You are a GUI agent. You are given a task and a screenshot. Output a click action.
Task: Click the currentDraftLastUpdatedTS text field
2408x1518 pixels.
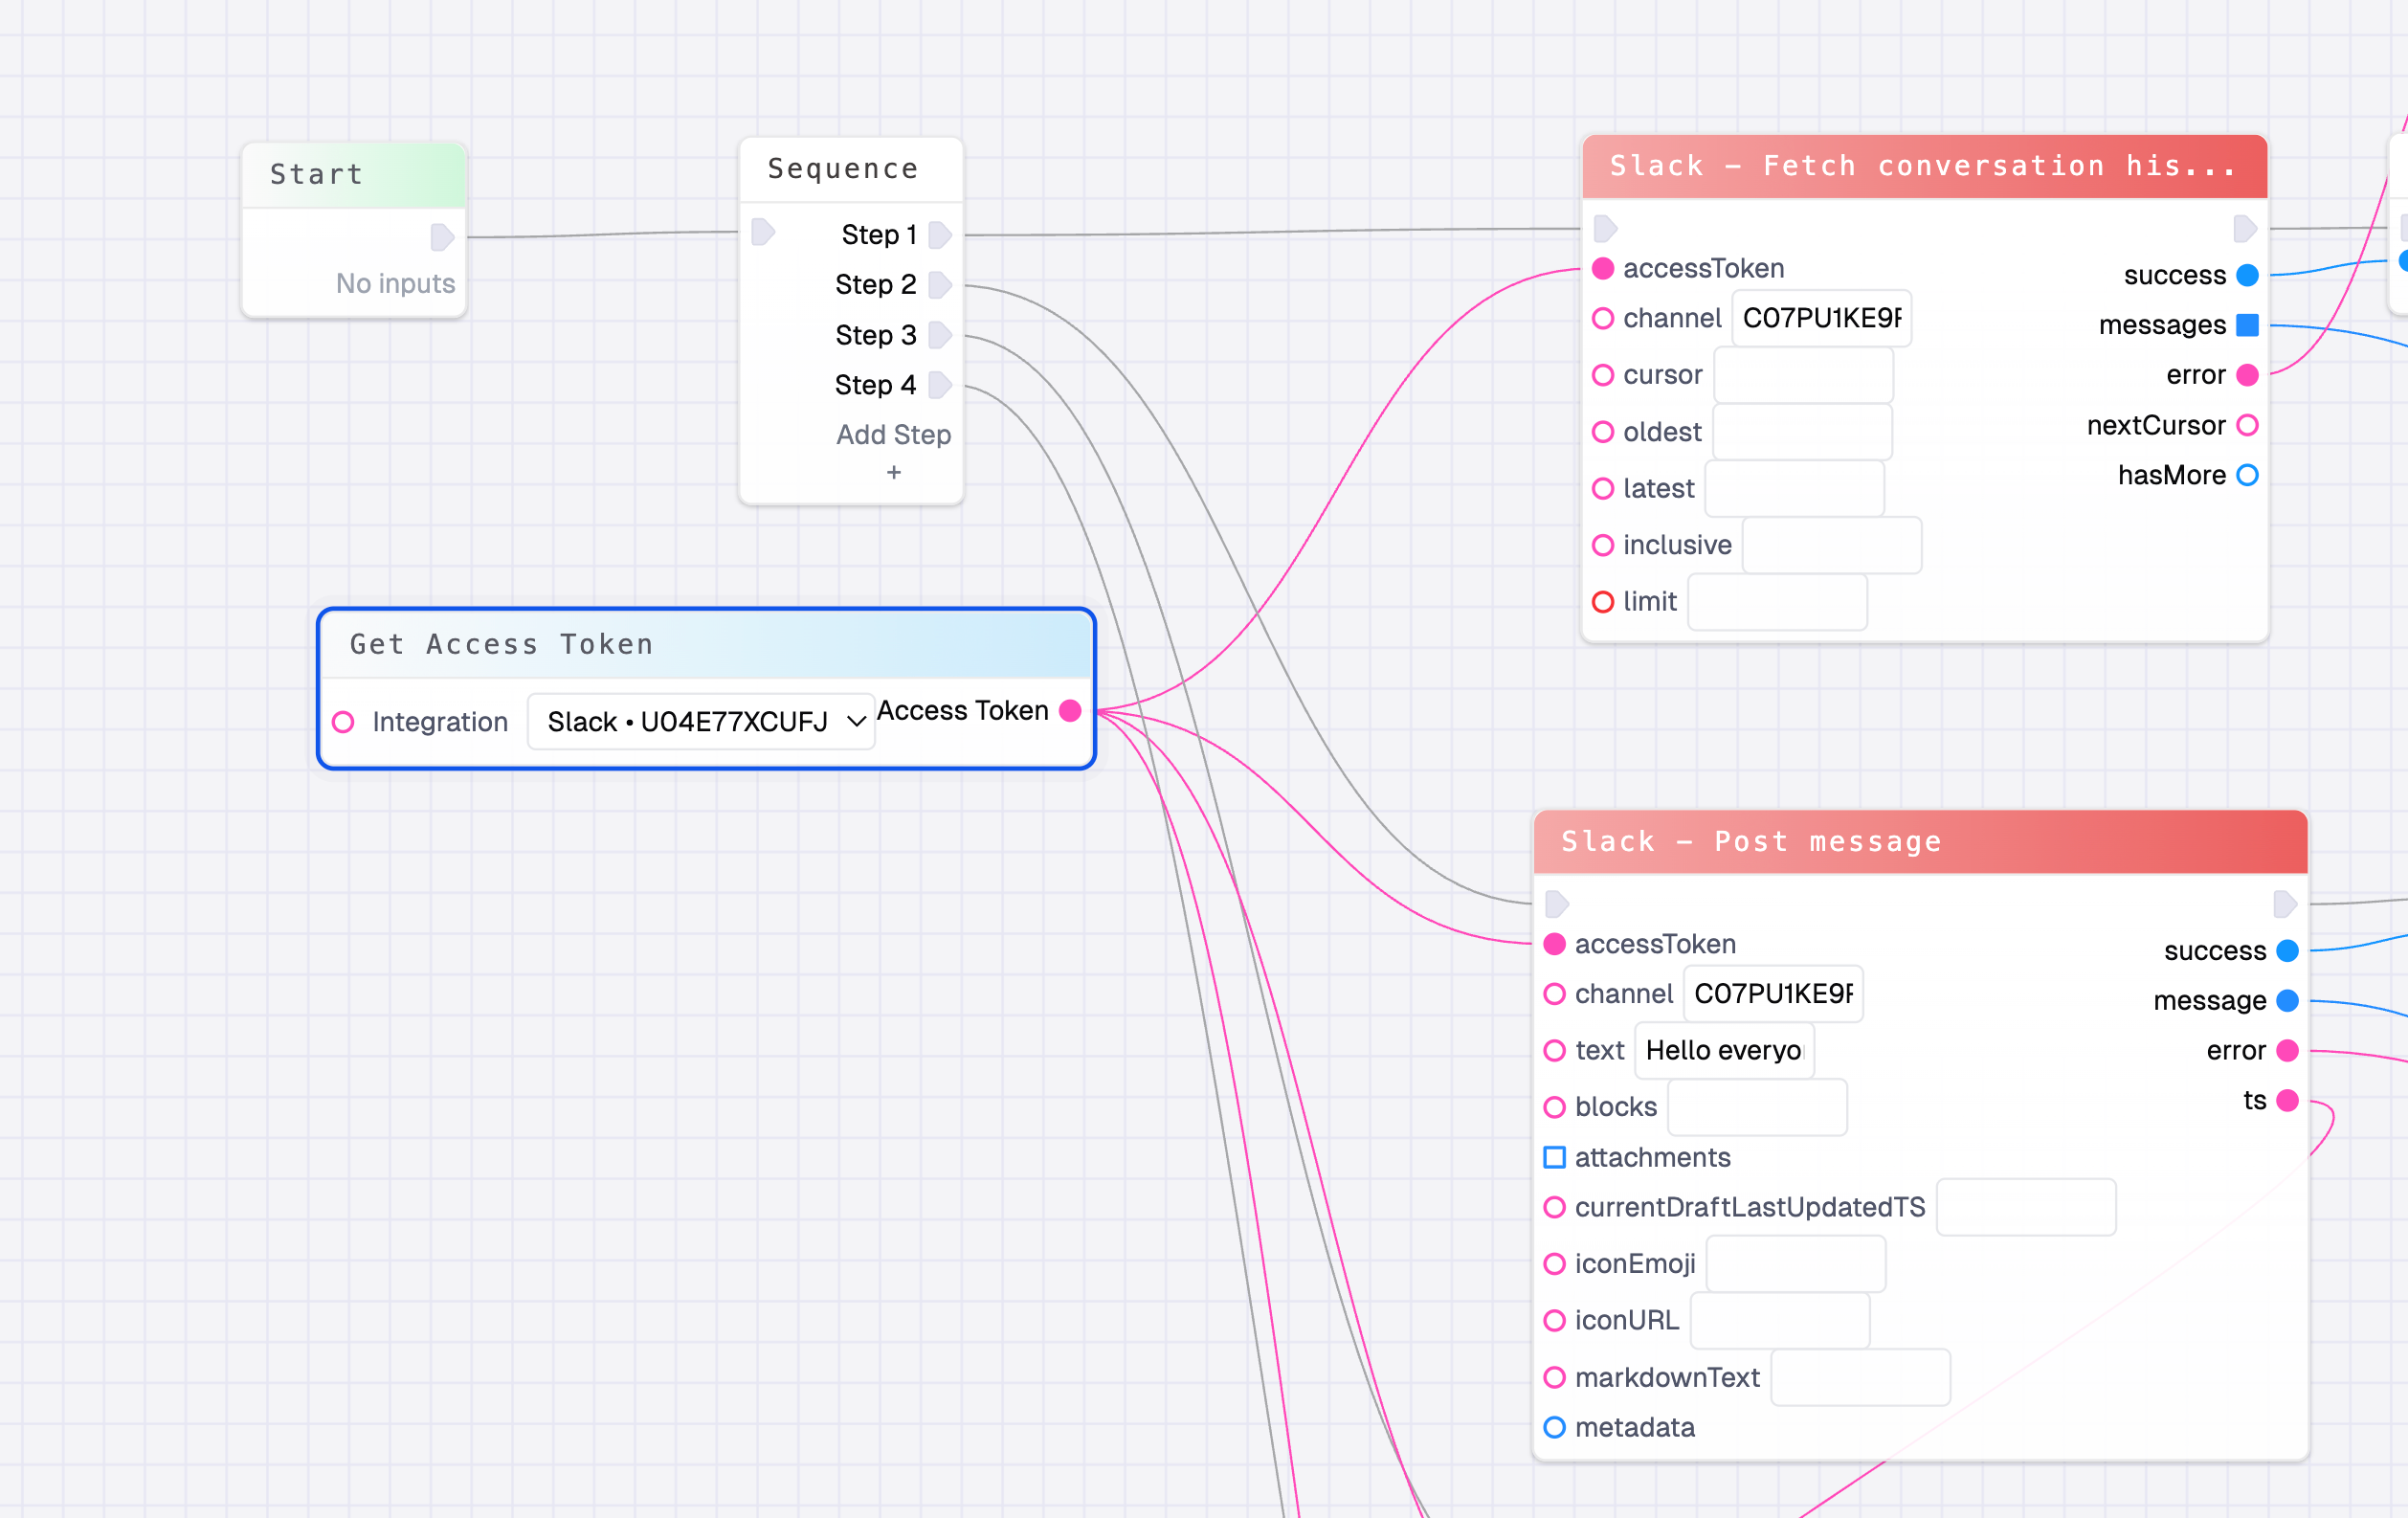(x=2026, y=1207)
